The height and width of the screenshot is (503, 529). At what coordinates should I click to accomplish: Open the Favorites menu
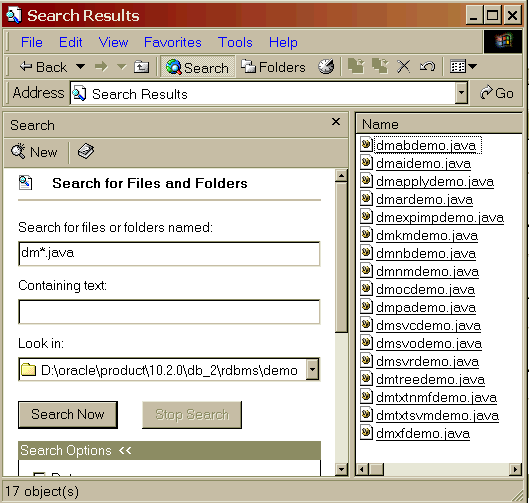tap(173, 43)
